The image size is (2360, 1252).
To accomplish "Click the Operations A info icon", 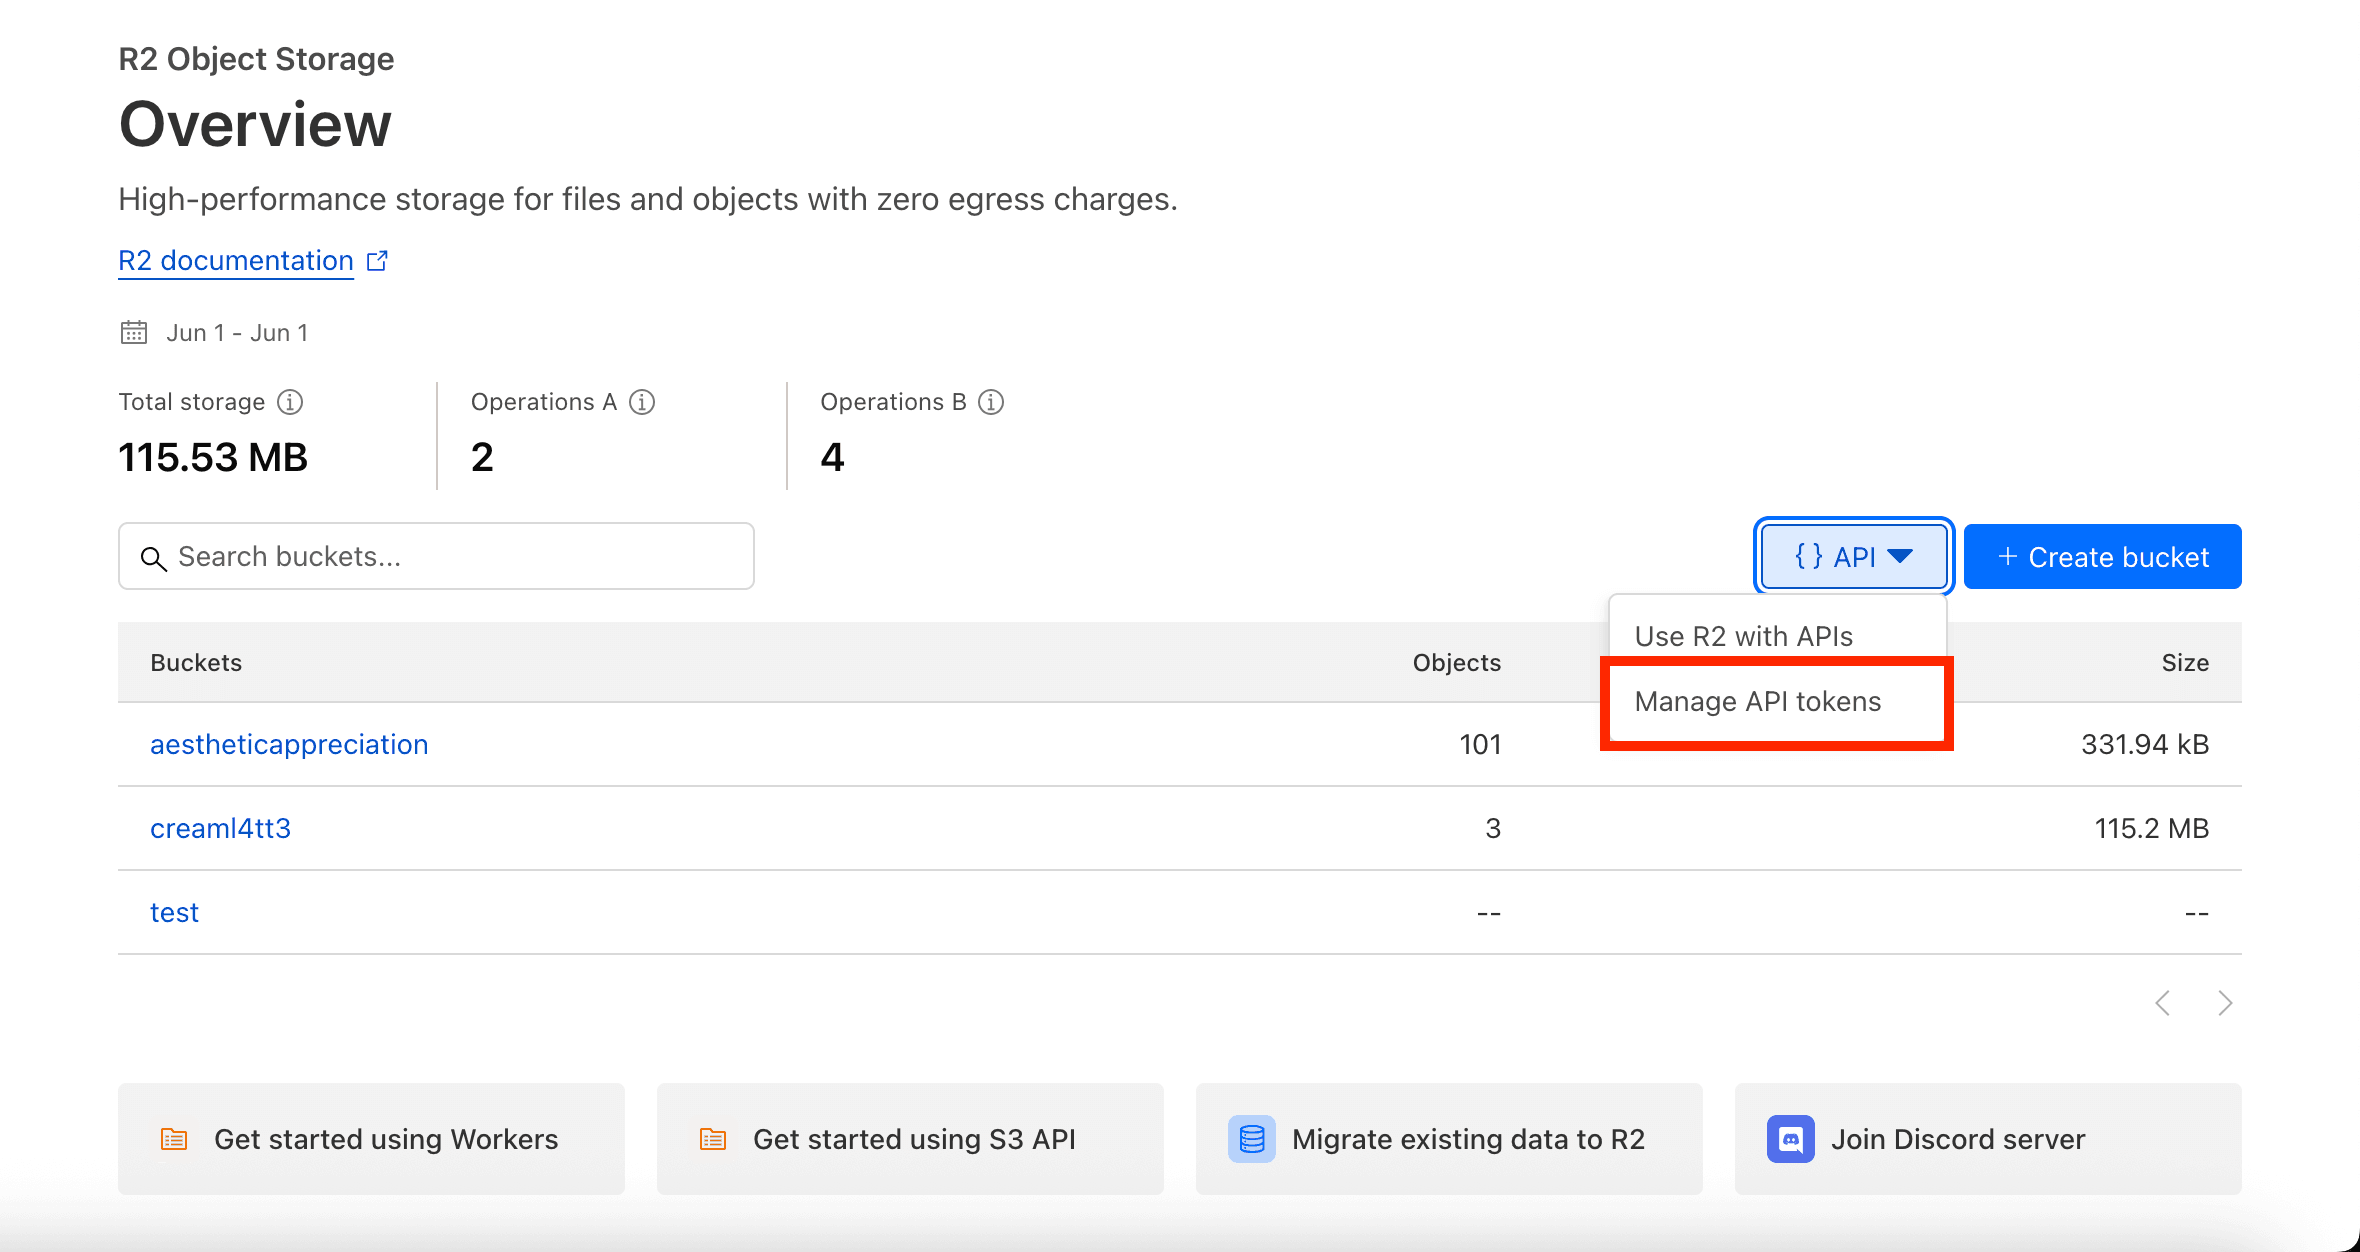I will 642,402.
